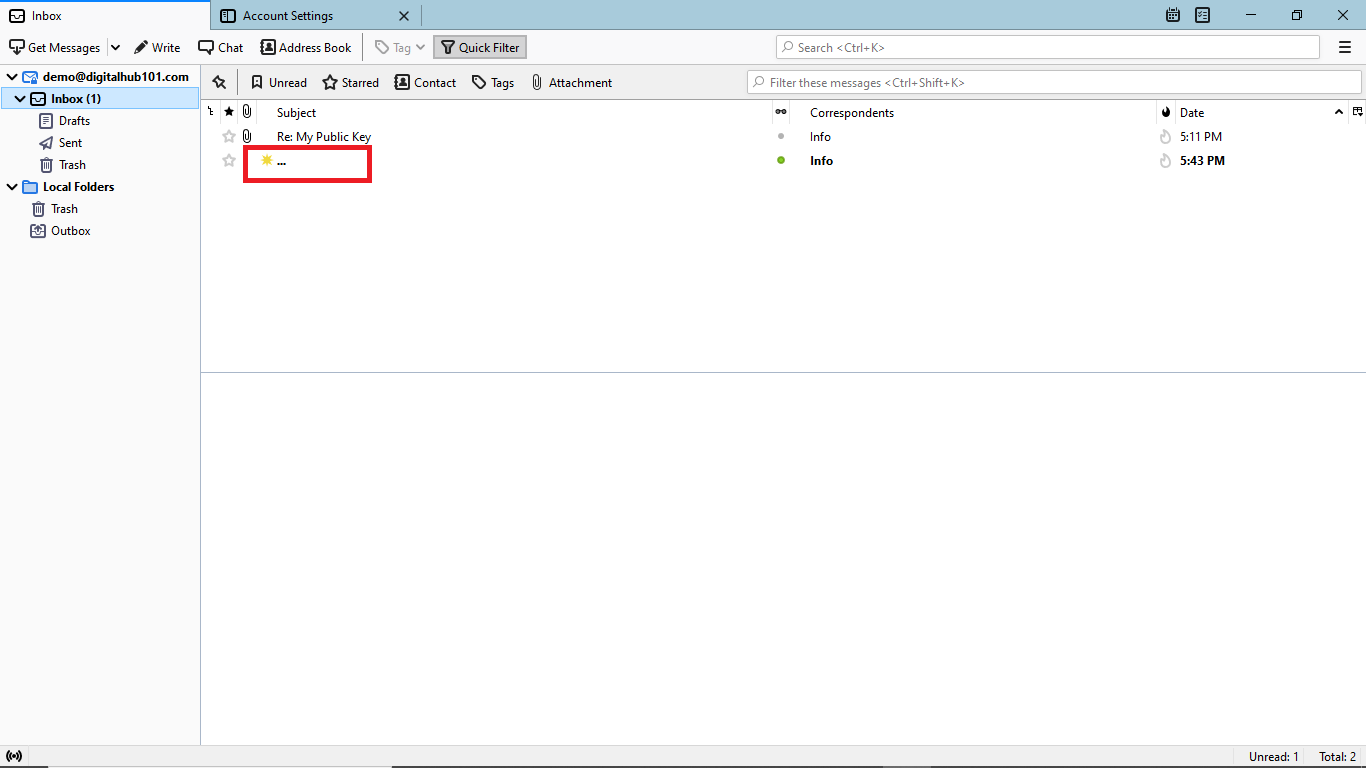Filter messages with Attachment
This screenshot has height=768, width=1366.
[571, 82]
